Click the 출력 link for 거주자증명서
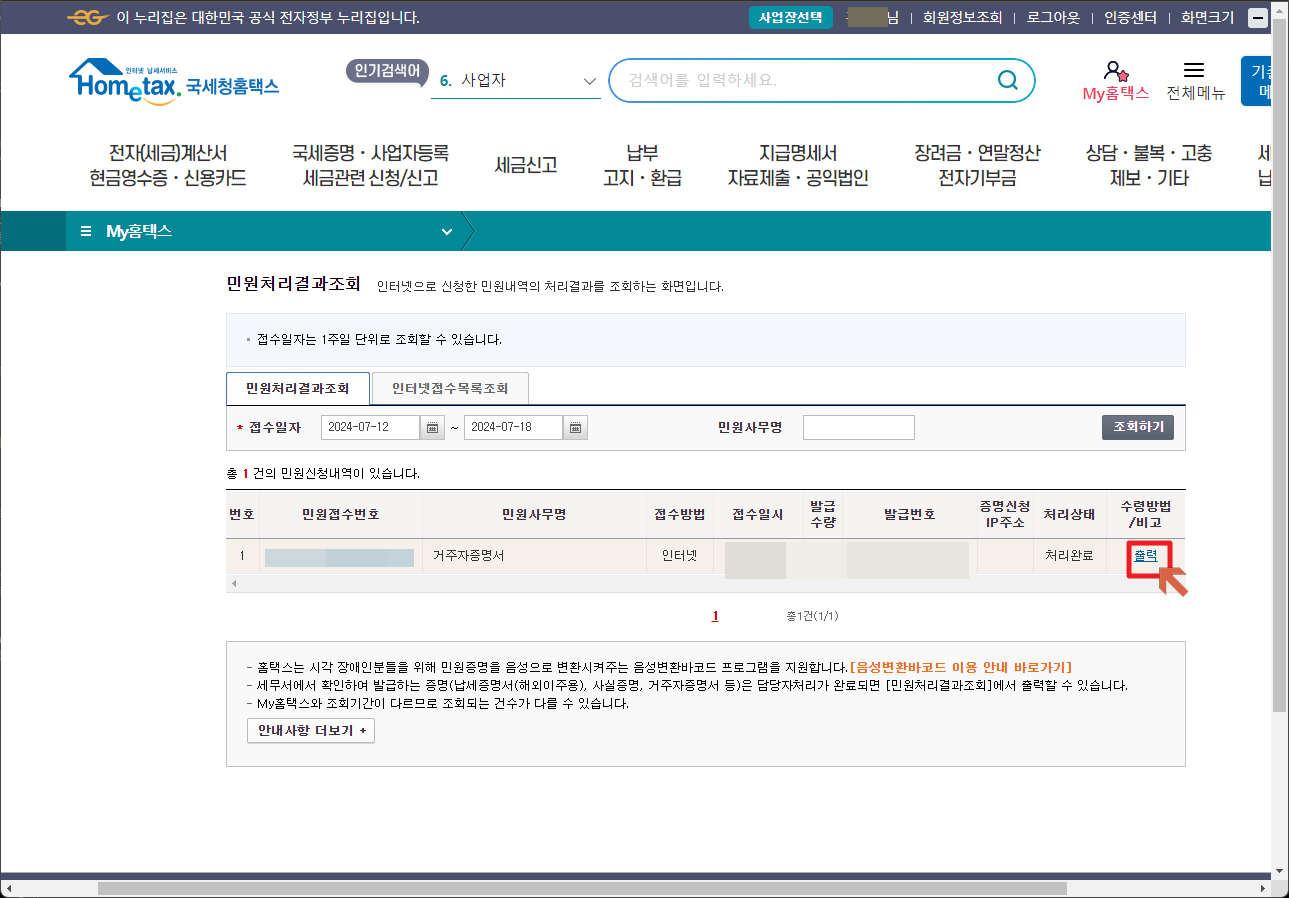This screenshot has width=1289, height=898. [1145, 557]
